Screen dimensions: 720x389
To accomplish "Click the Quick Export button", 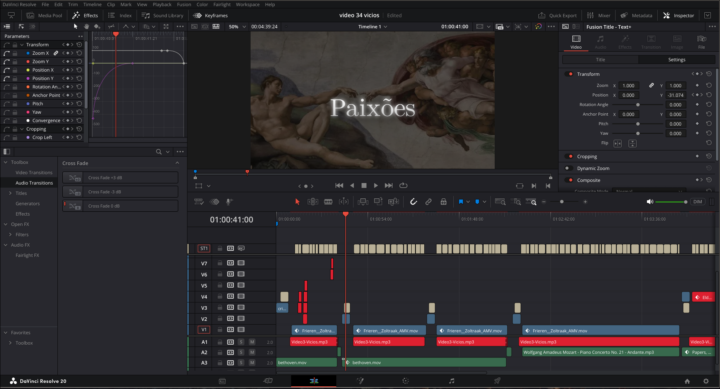I will pyautogui.click(x=557, y=15).
